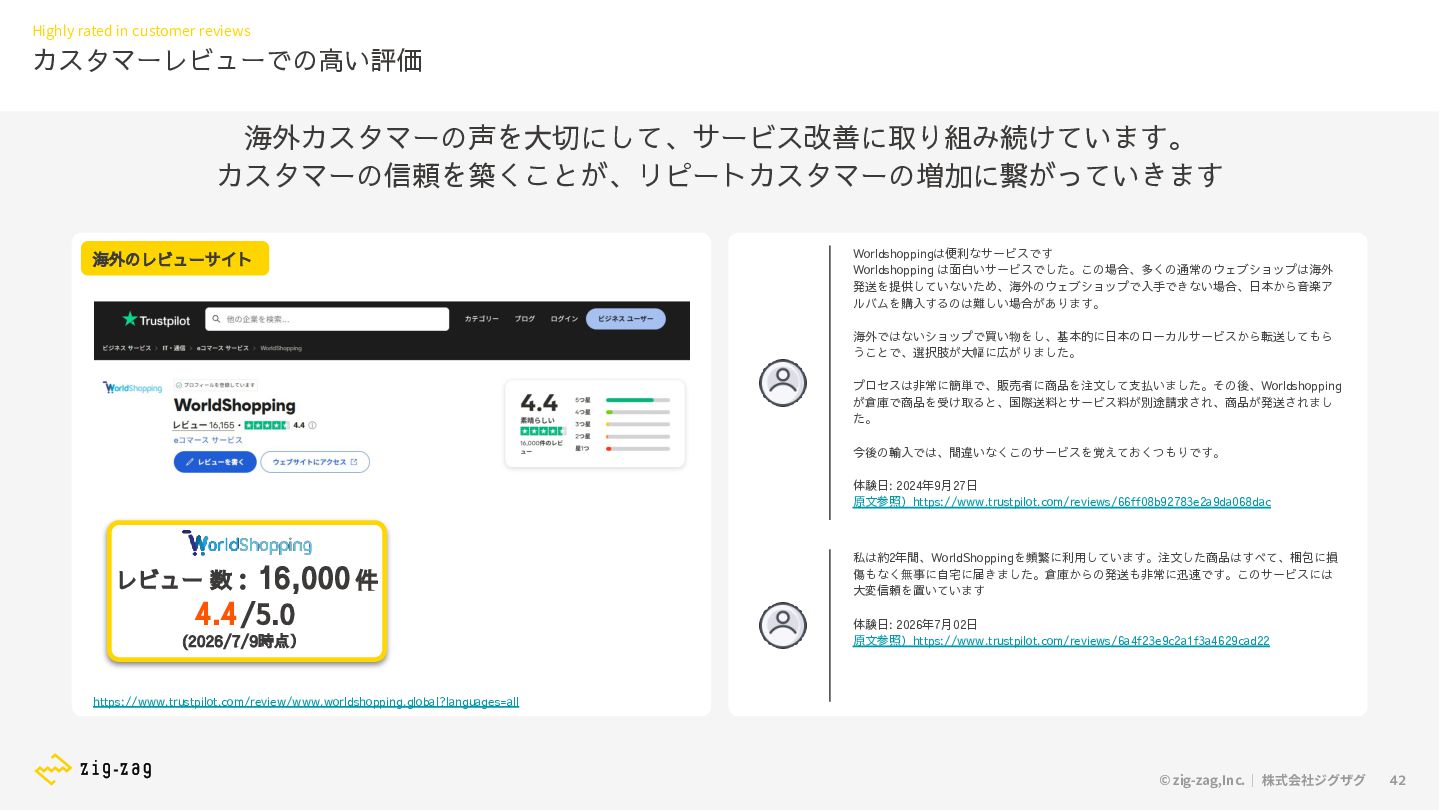The height and width of the screenshot is (810, 1440).
Task: Click the © zig-zag,Inc. copyright text
Action: tap(1202, 780)
